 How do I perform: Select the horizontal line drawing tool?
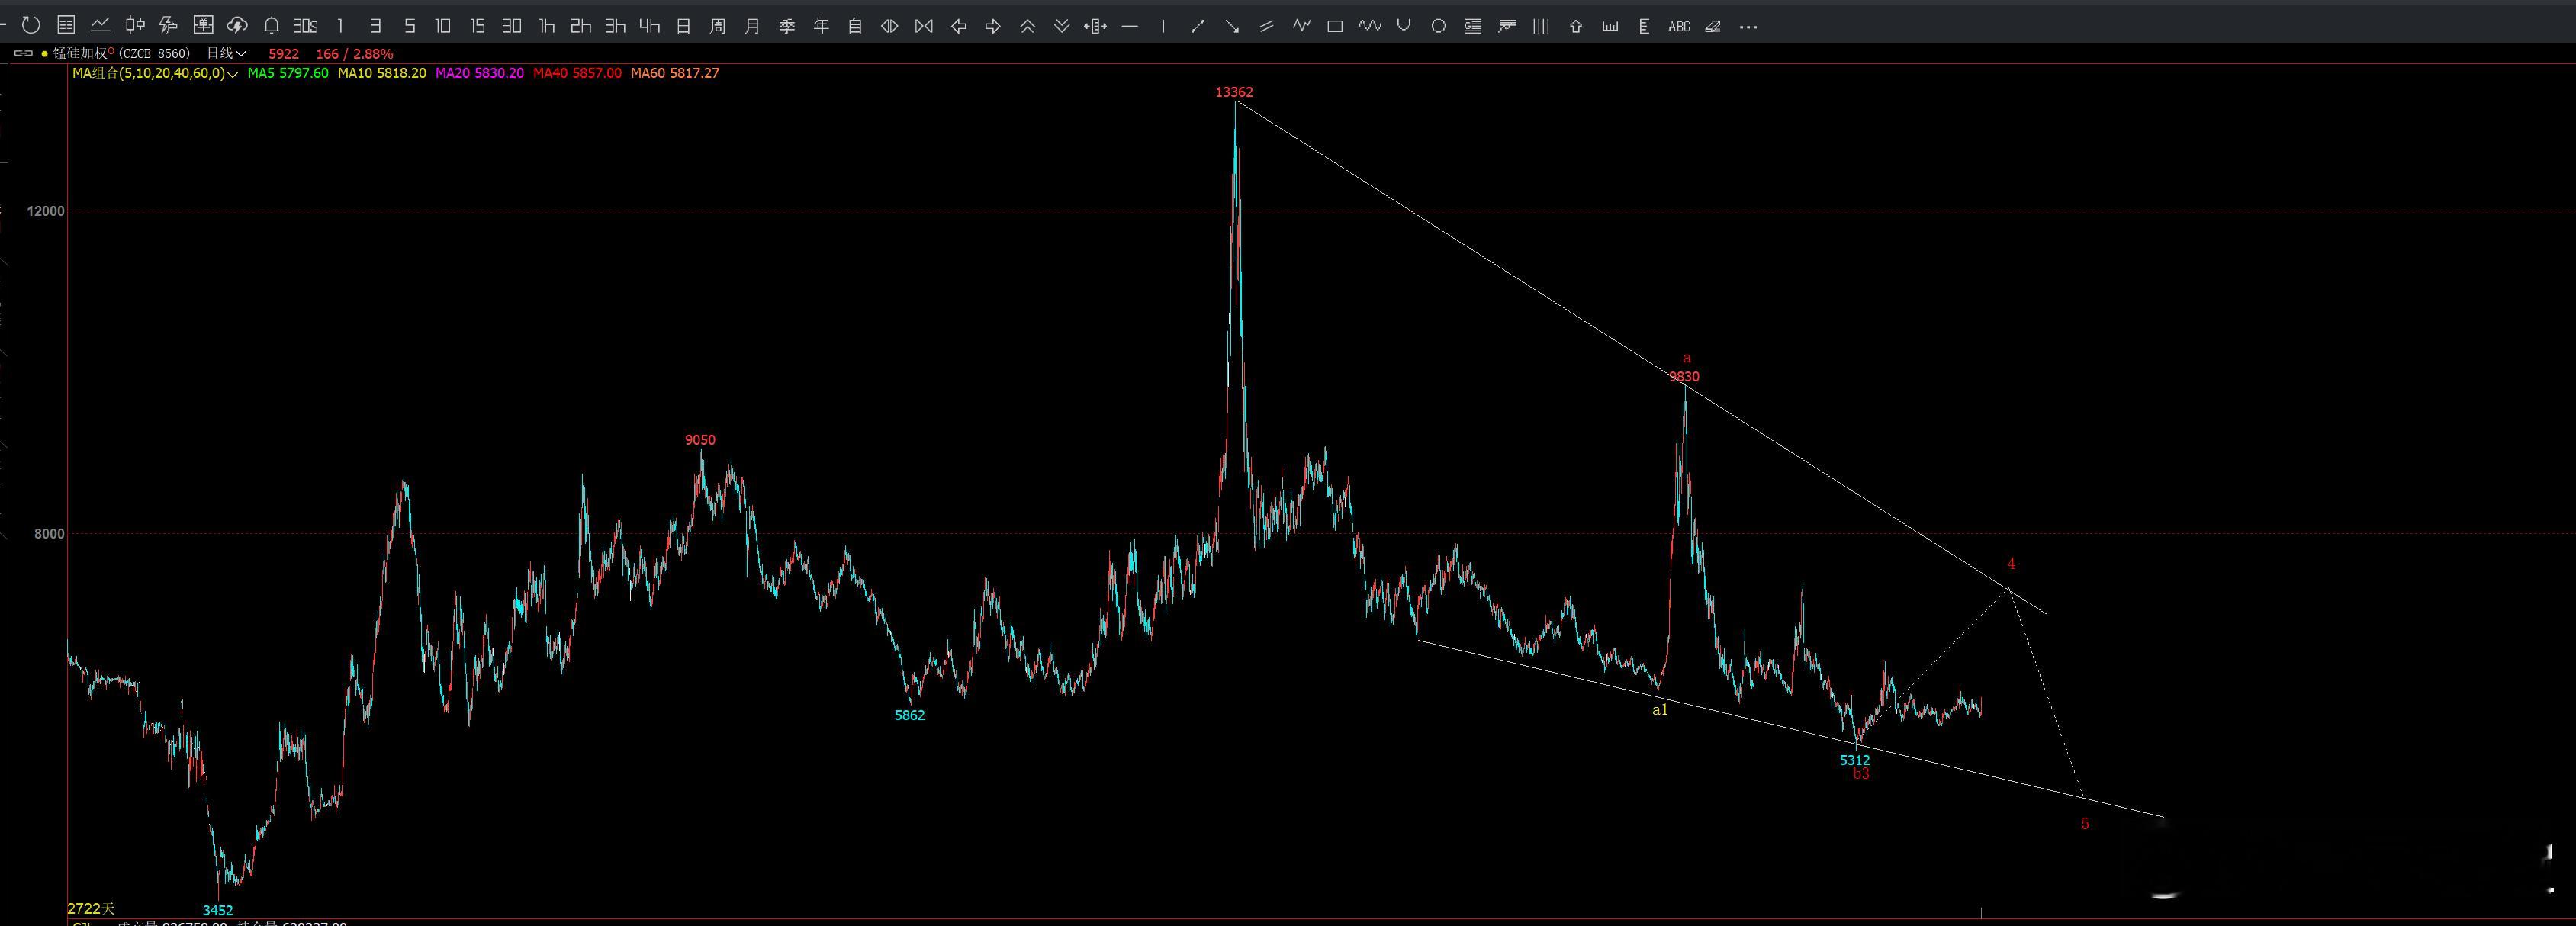[1130, 27]
